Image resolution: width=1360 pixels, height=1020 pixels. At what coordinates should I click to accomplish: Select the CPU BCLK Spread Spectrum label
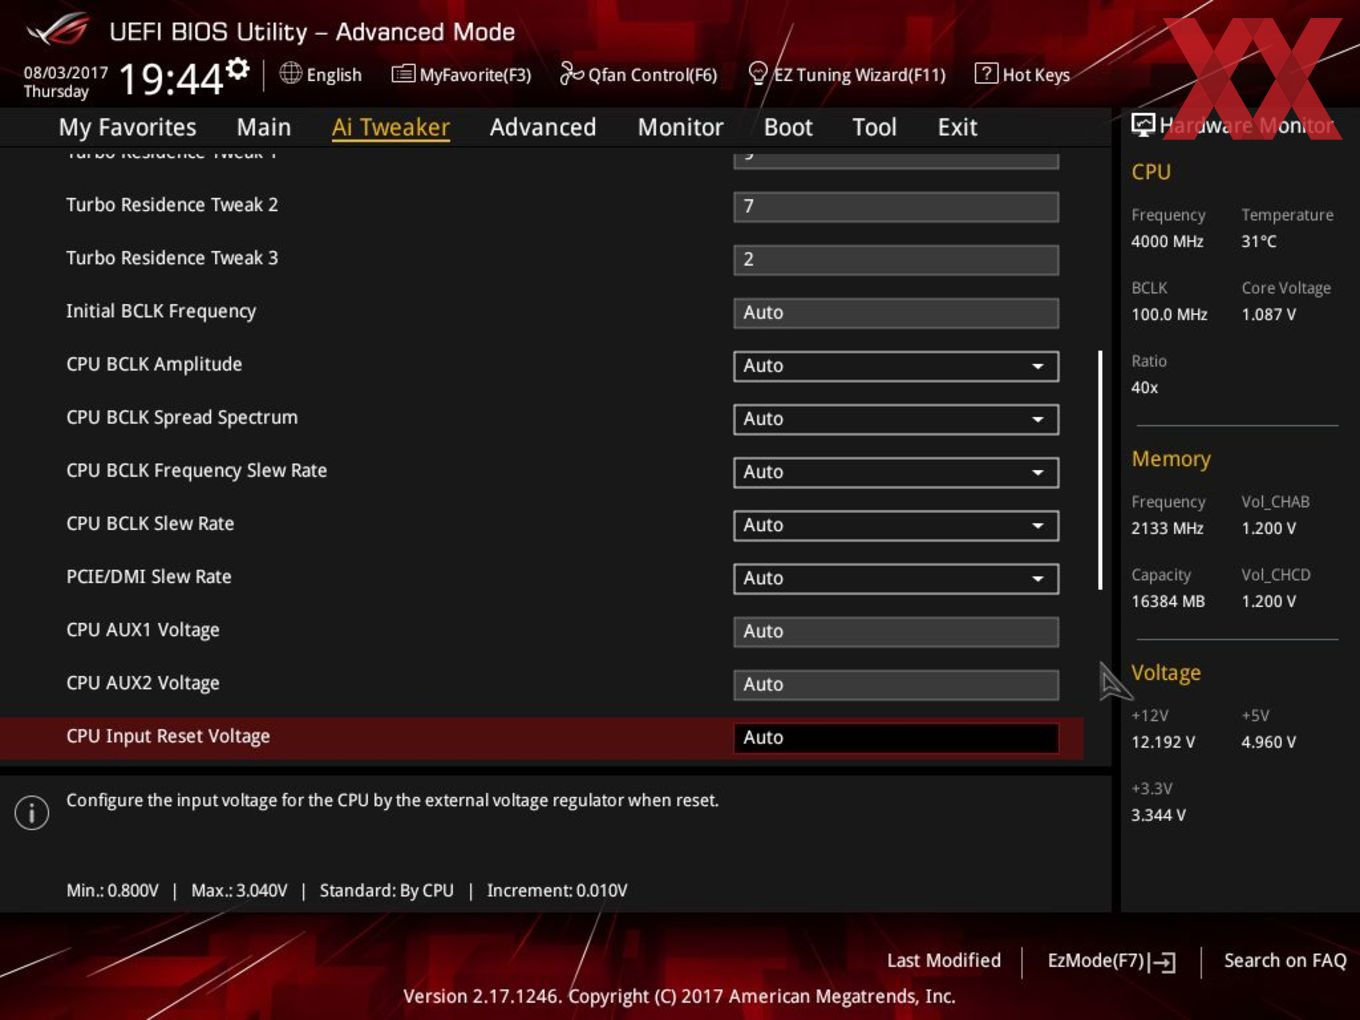182,417
